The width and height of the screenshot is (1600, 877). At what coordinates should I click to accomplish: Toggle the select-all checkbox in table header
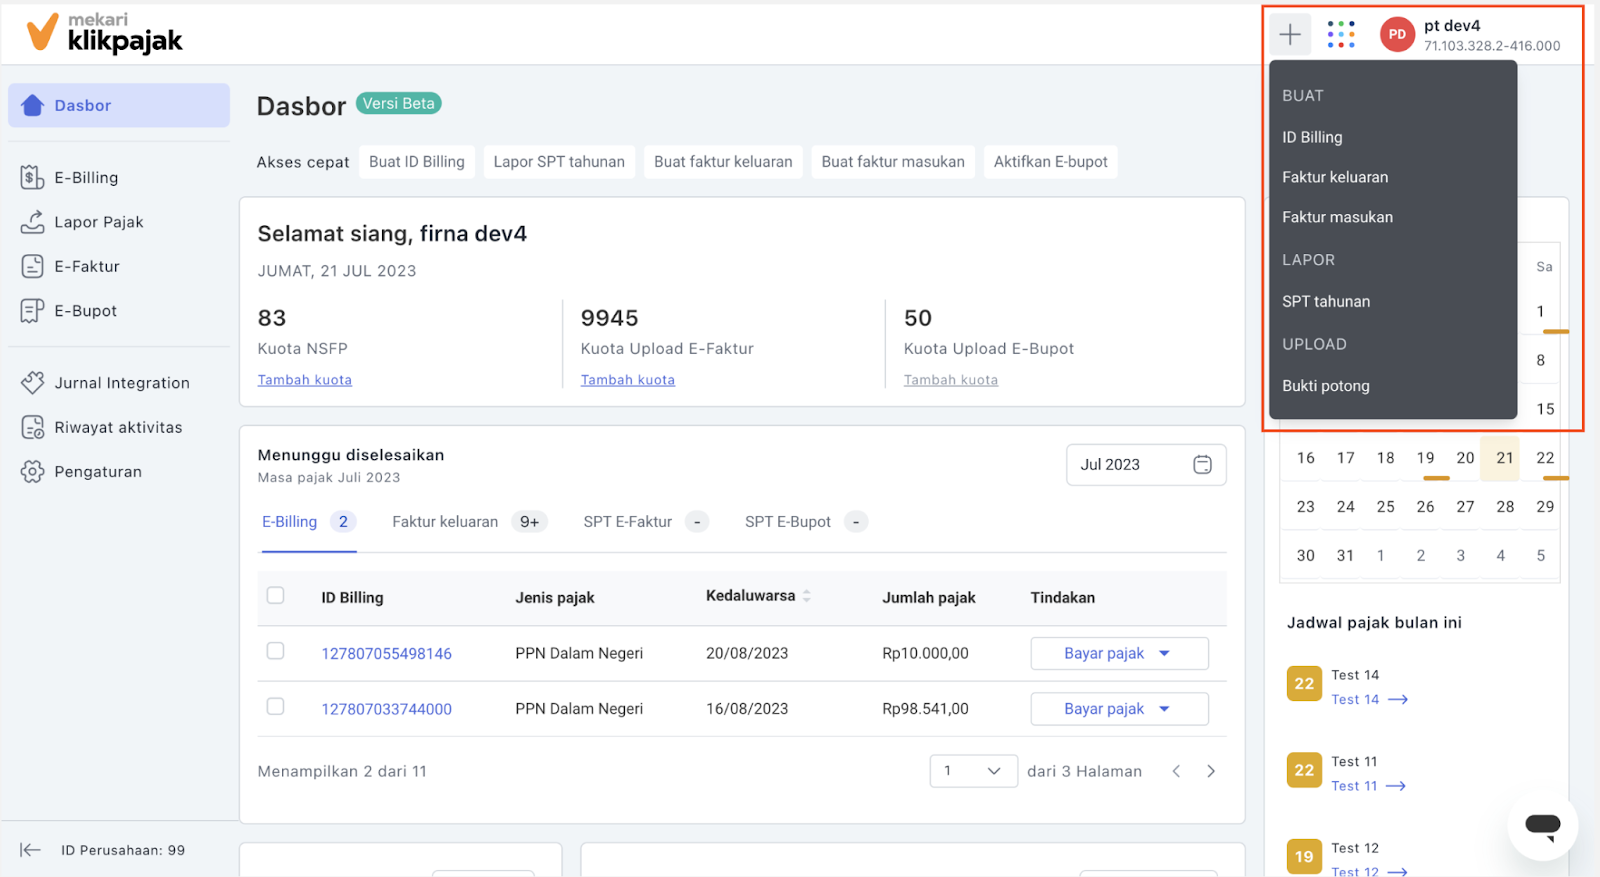(x=275, y=596)
